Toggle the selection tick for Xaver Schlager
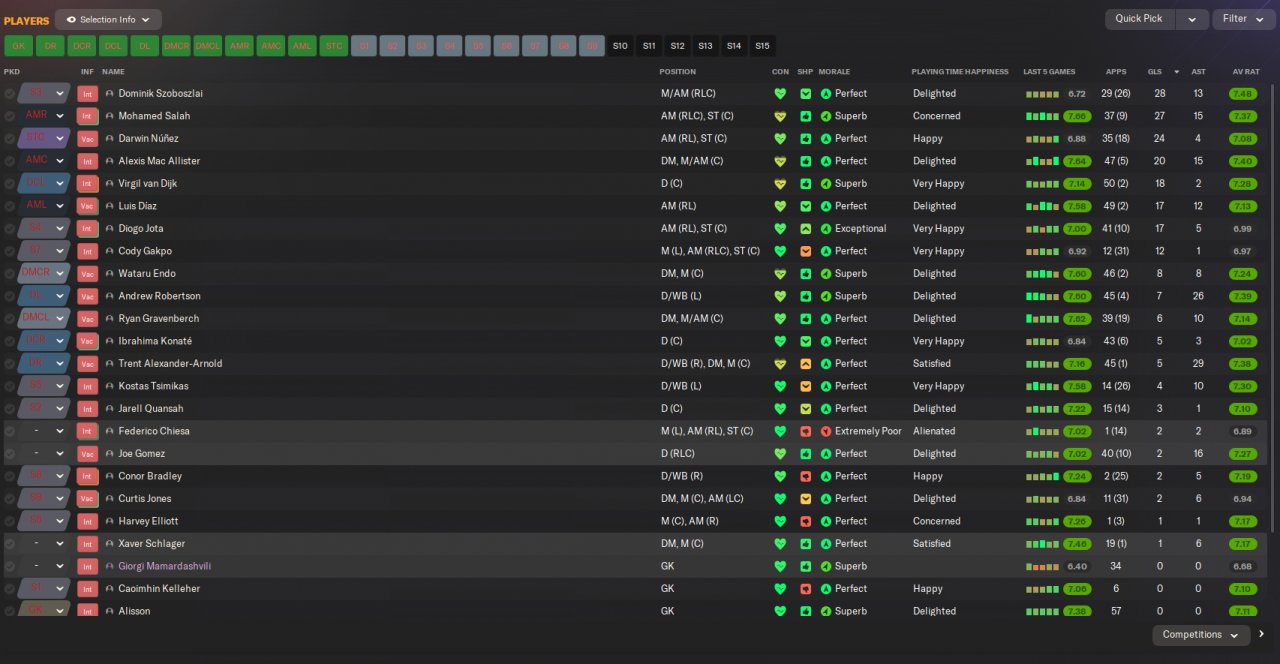 click(x=10, y=544)
